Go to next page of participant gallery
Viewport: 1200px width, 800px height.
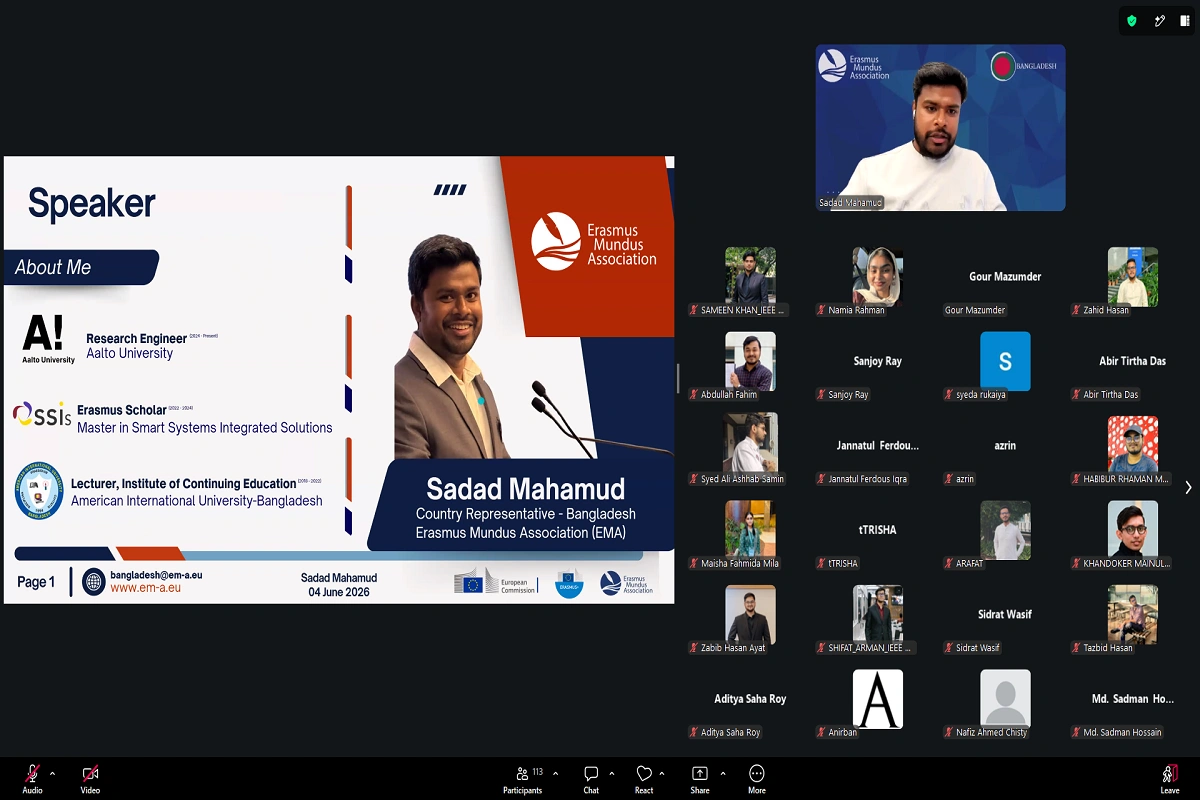(1188, 488)
